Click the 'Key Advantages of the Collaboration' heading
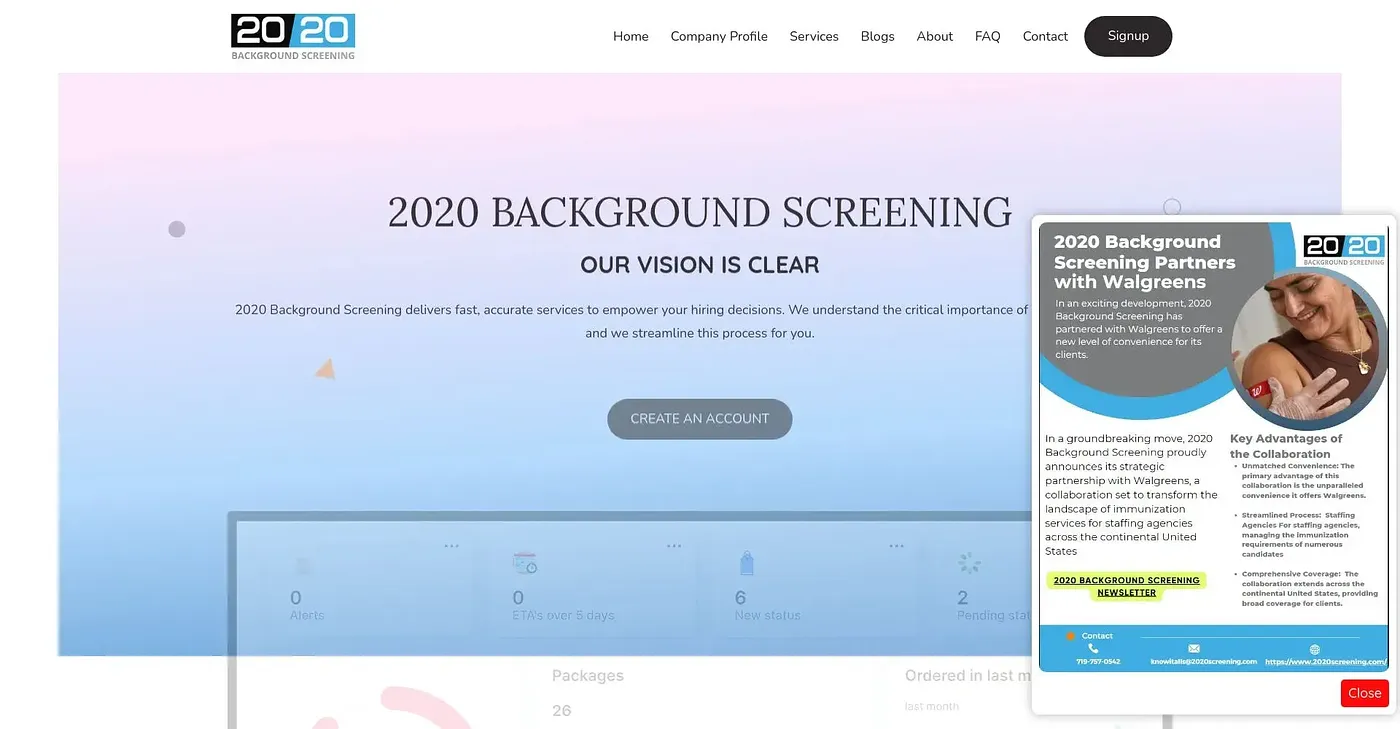The height and width of the screenshot is (729, 1400). tap(1286, 446)
